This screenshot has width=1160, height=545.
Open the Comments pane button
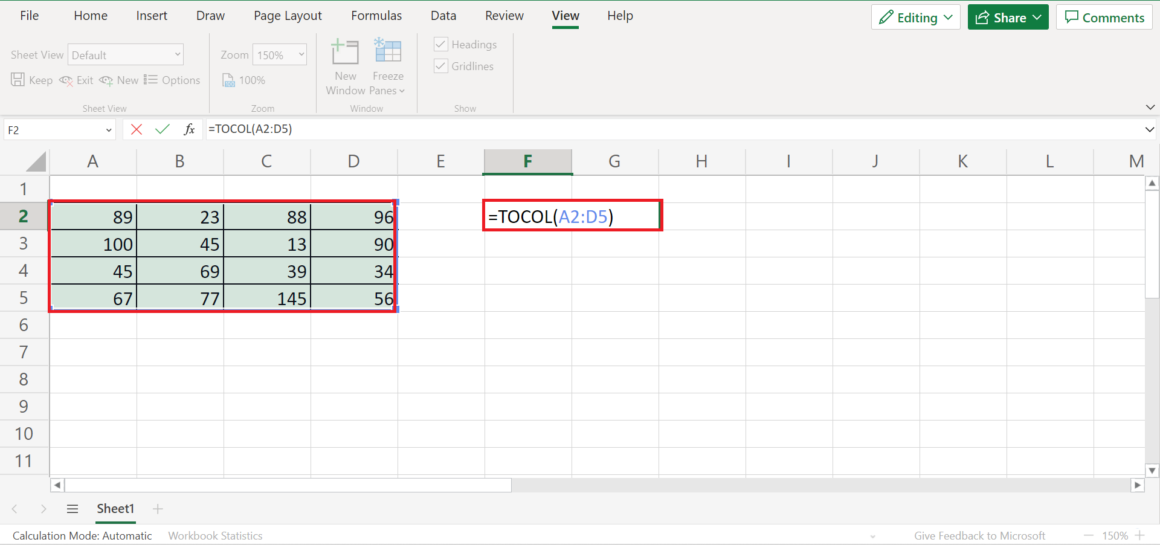click(1104, 17)
